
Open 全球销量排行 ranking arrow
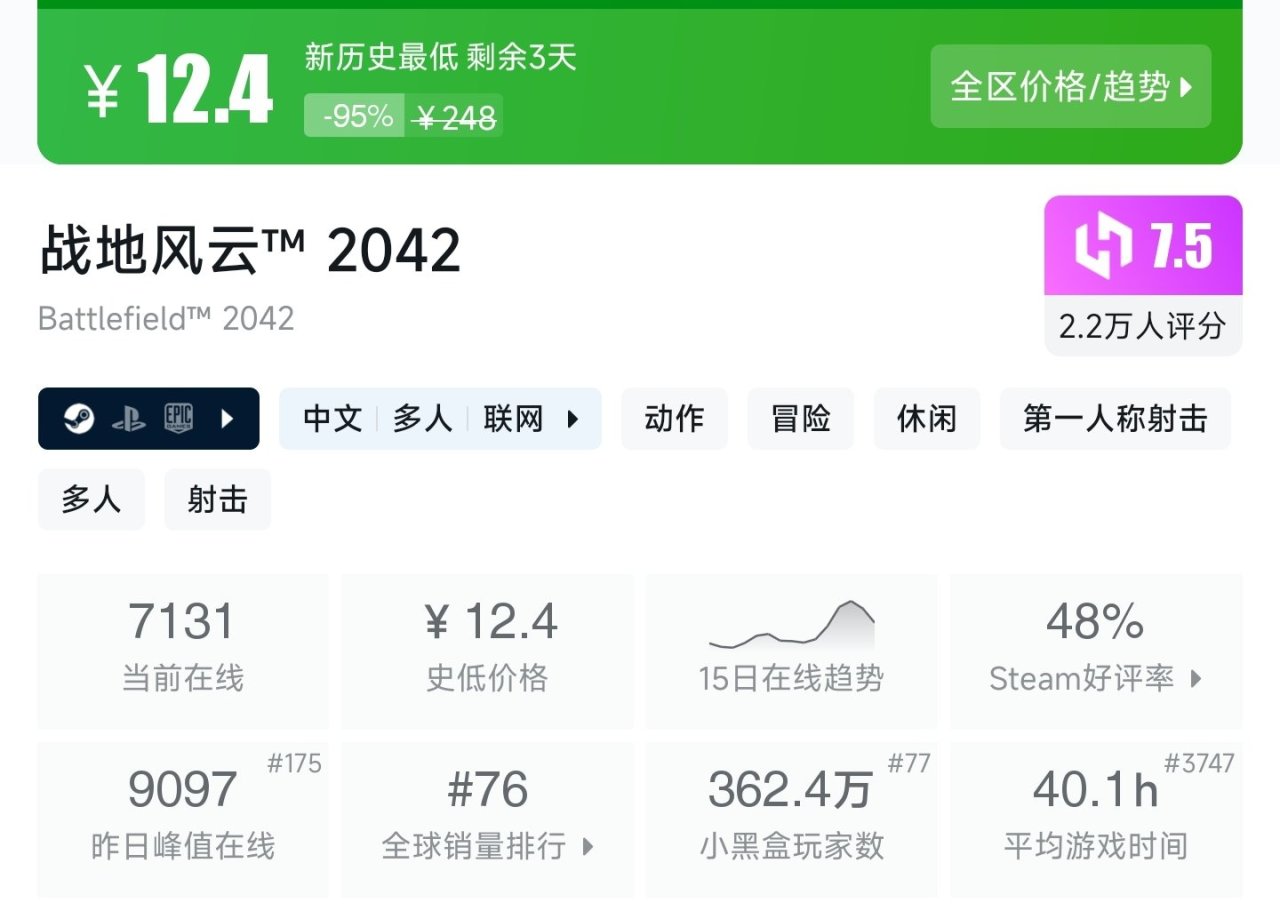(x=588, y=847)
